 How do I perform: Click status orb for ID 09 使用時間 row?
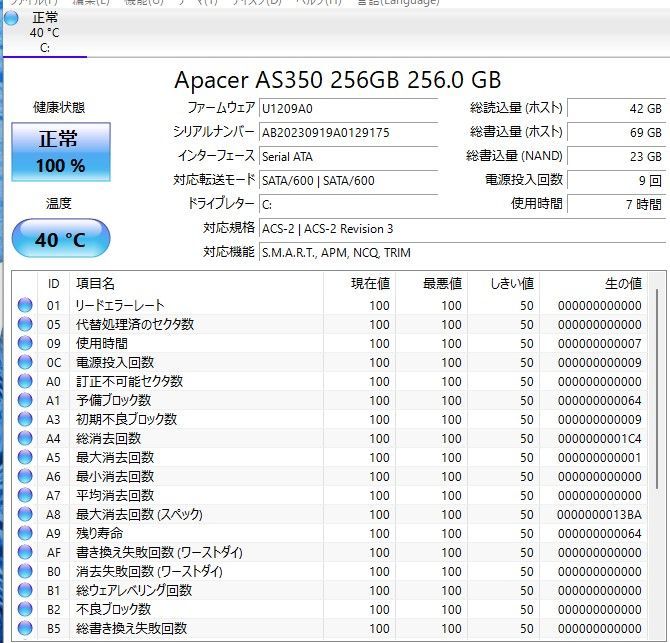[25, 343]
